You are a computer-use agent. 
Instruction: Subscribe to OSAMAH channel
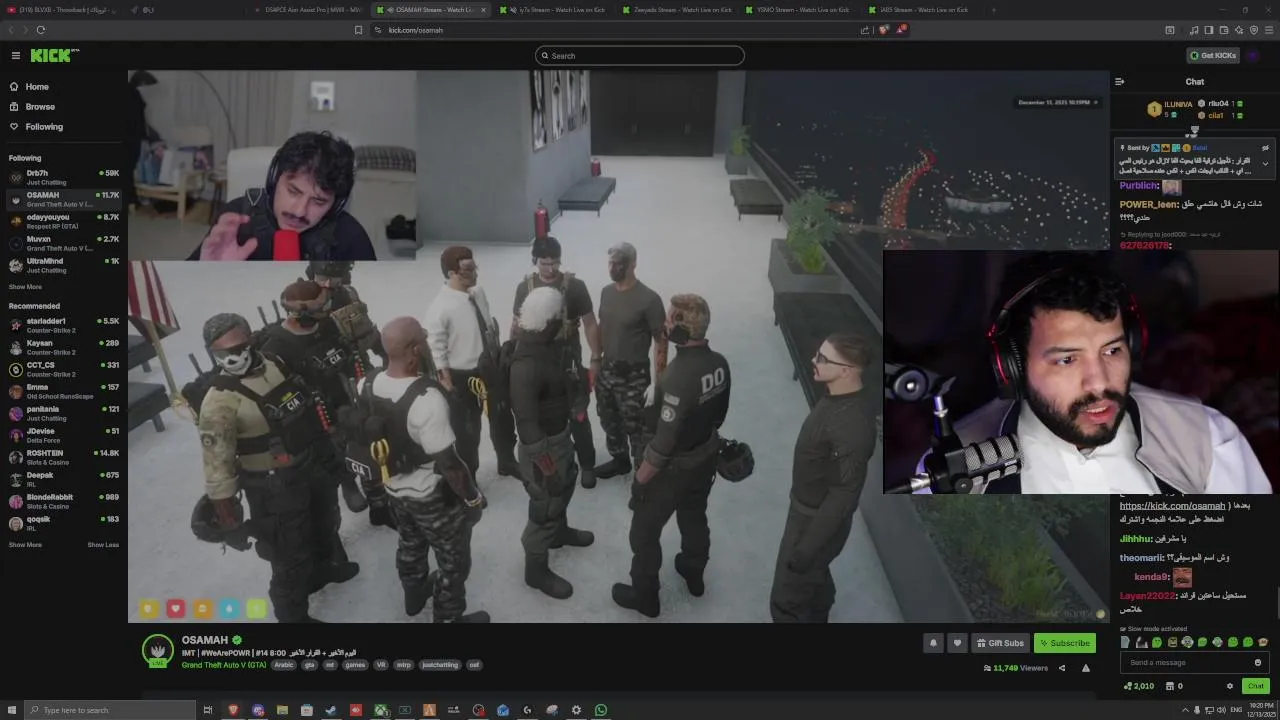(1064, 643)
